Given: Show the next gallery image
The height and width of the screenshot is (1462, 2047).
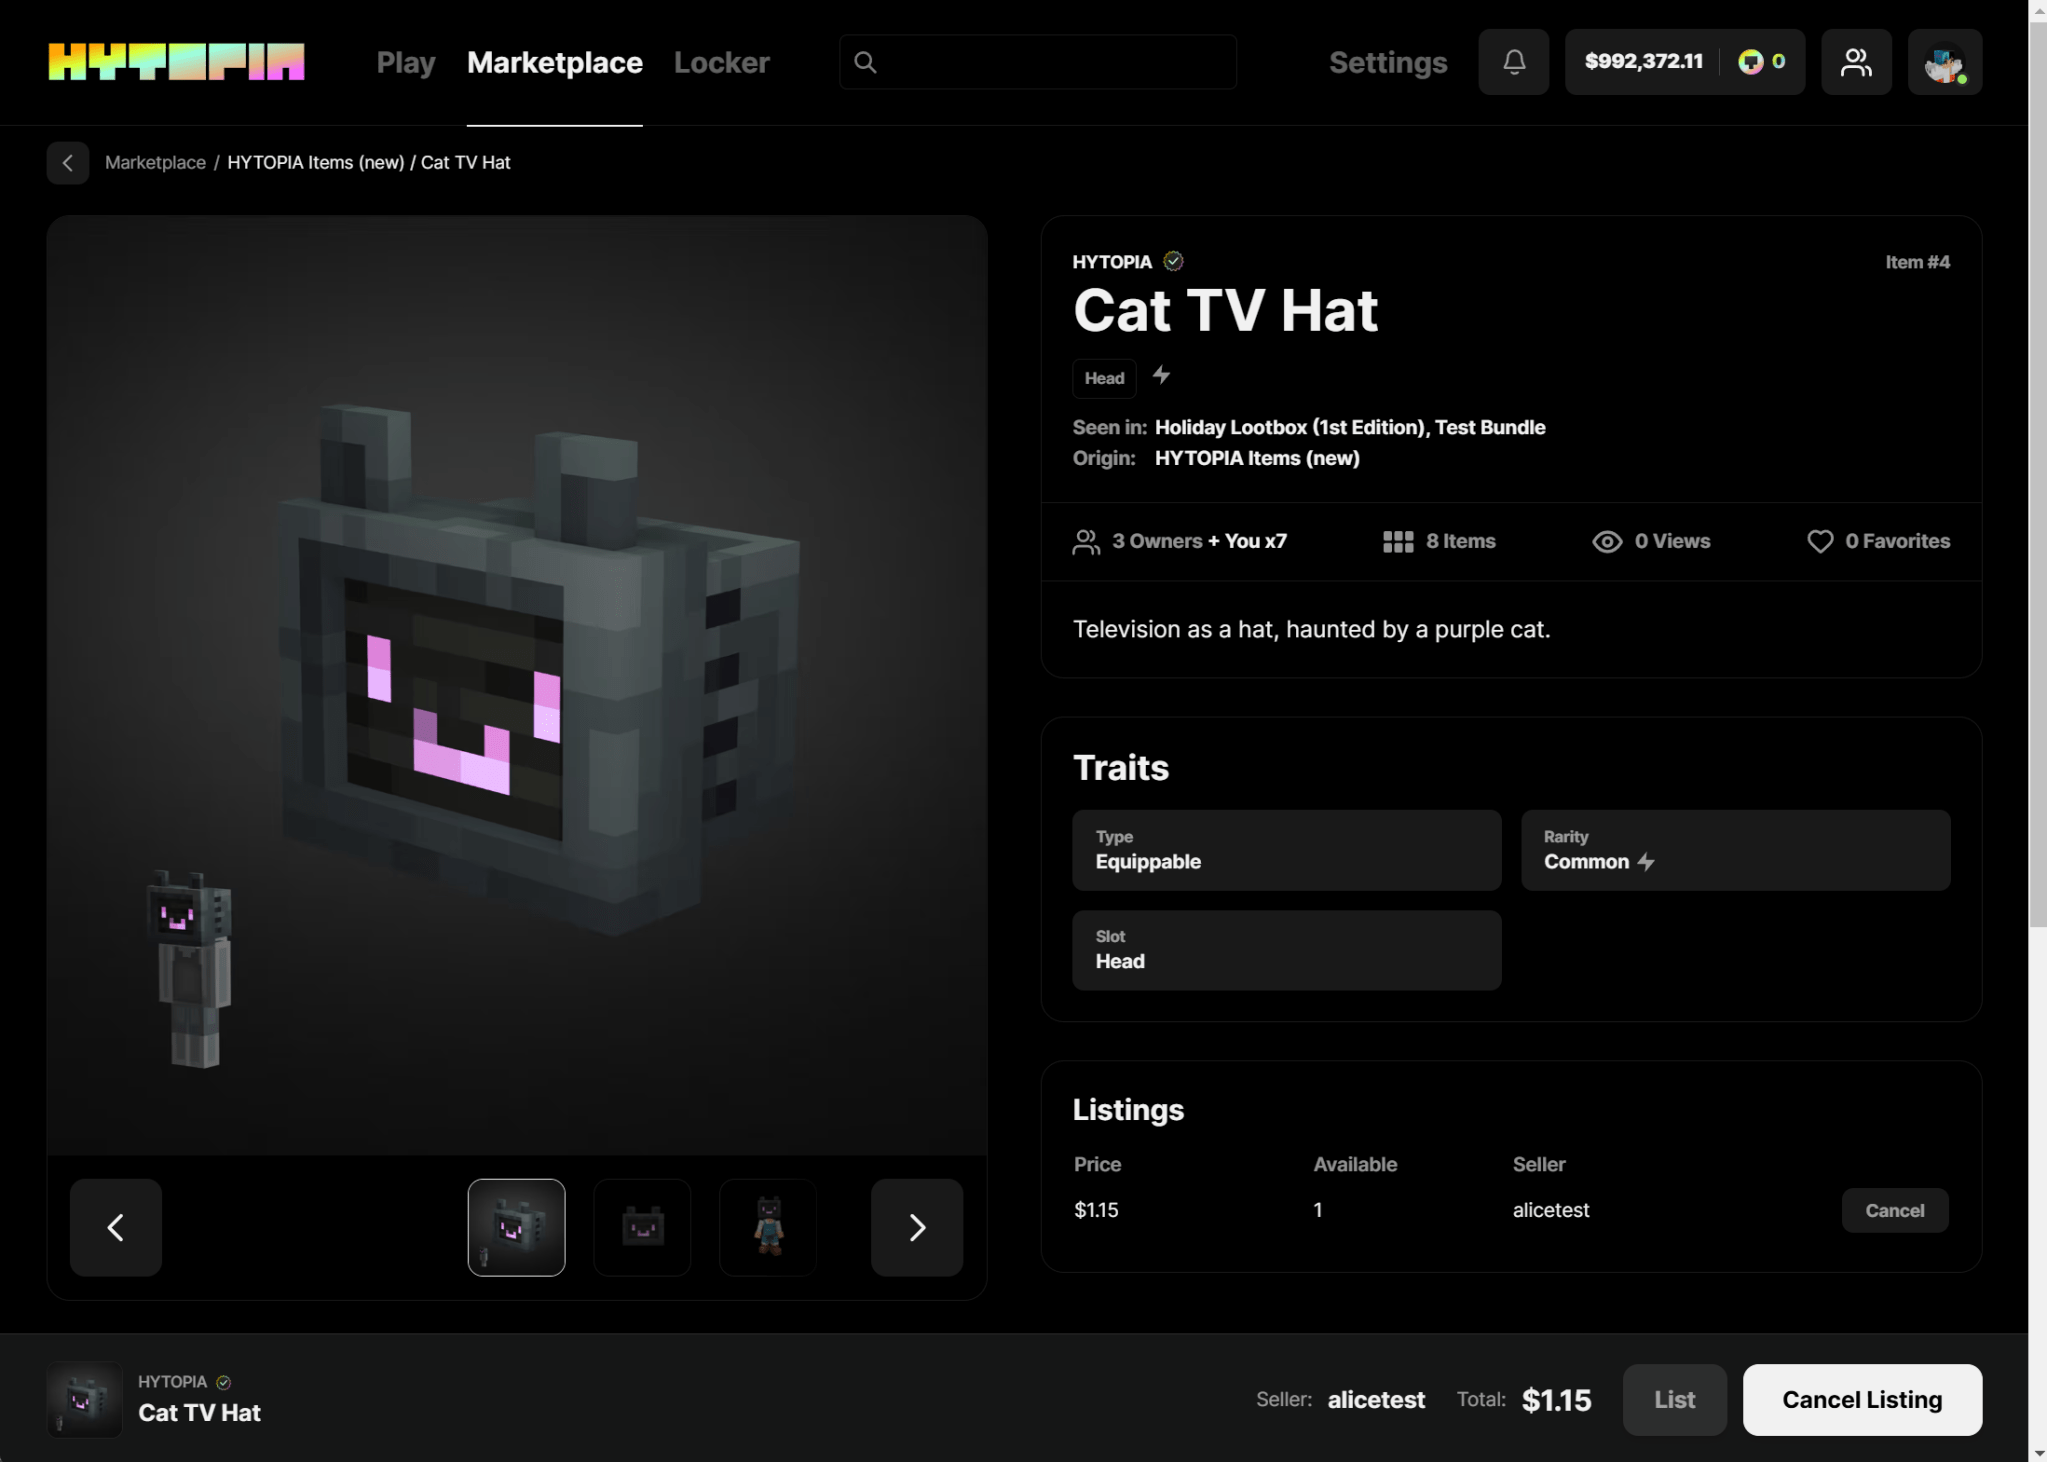Looking at the screenshot, I should tap(916, 1227).
